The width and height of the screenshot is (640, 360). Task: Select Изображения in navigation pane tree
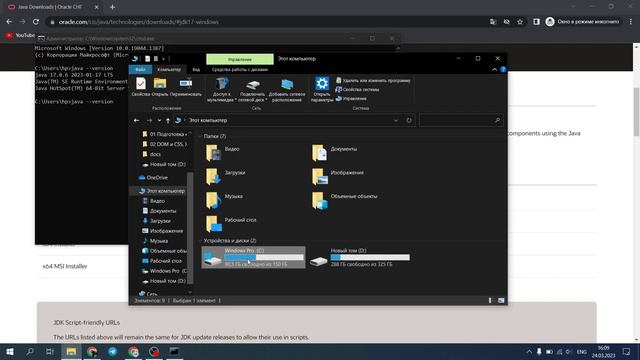point(162,231)
